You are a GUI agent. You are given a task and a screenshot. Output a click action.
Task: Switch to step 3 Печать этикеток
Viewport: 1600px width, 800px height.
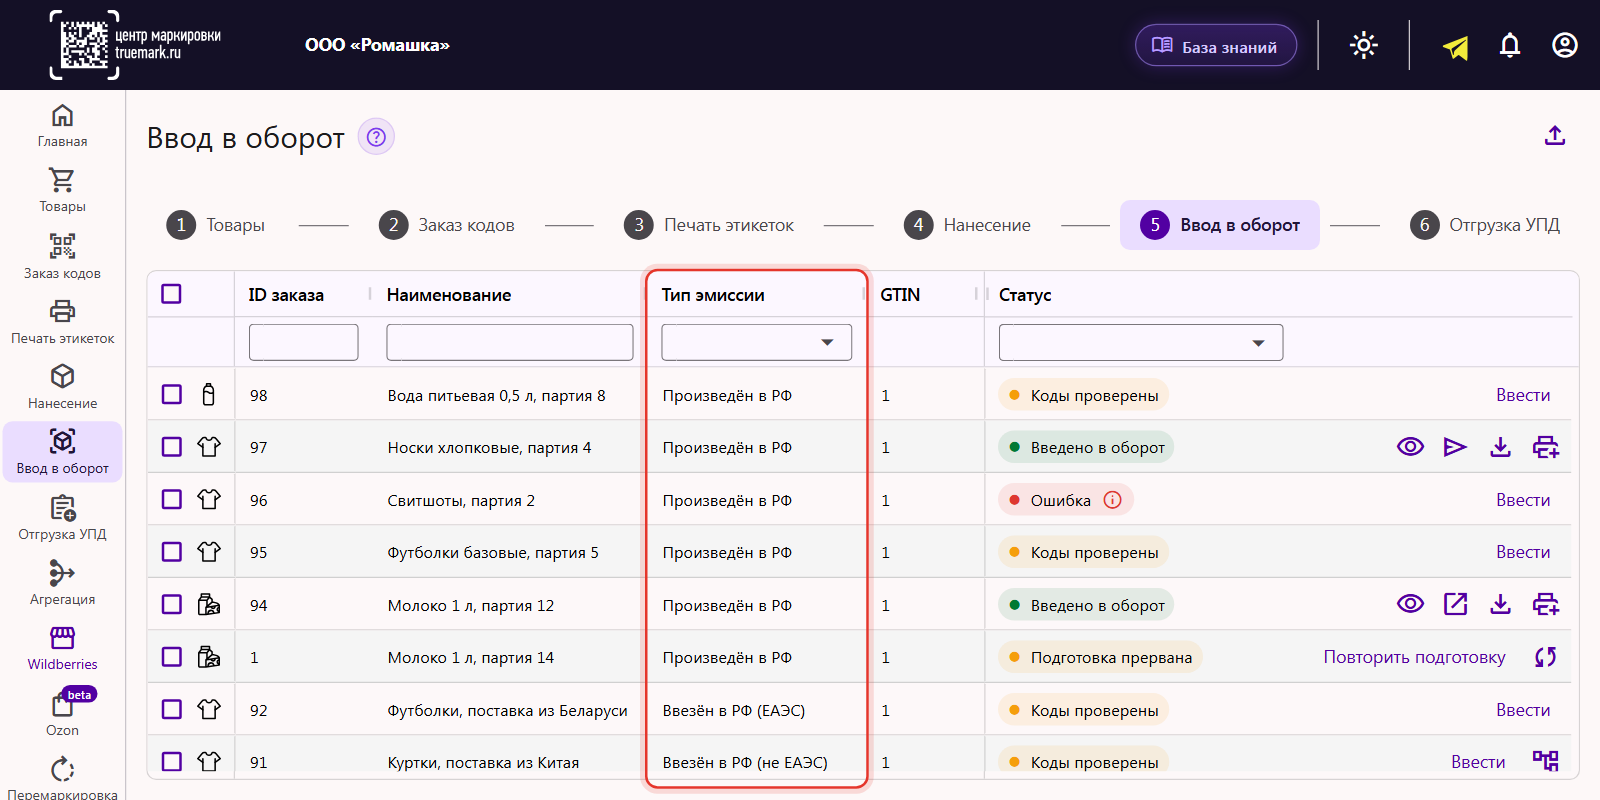[x=709, y=225]
